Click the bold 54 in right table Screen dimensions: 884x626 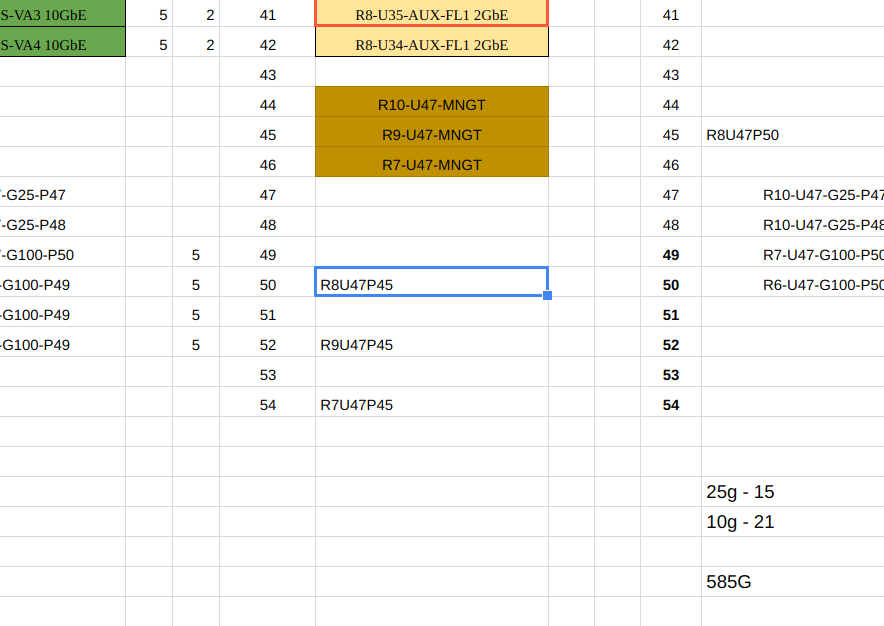[x=671, y=405]
